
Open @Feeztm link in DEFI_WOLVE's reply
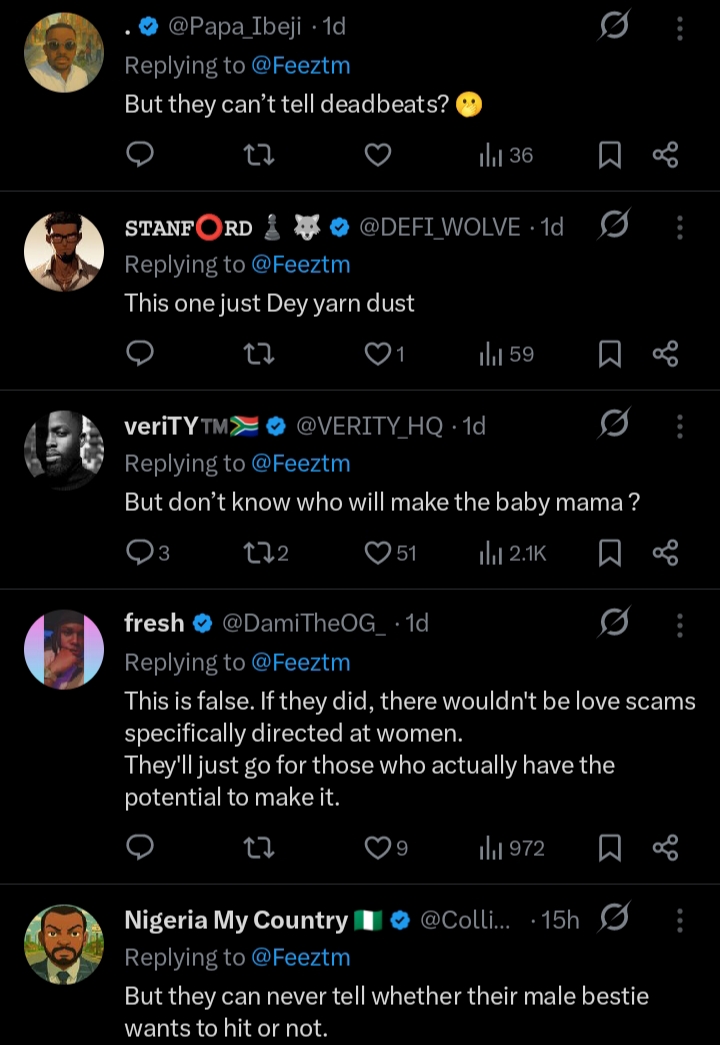pos(300,265)
